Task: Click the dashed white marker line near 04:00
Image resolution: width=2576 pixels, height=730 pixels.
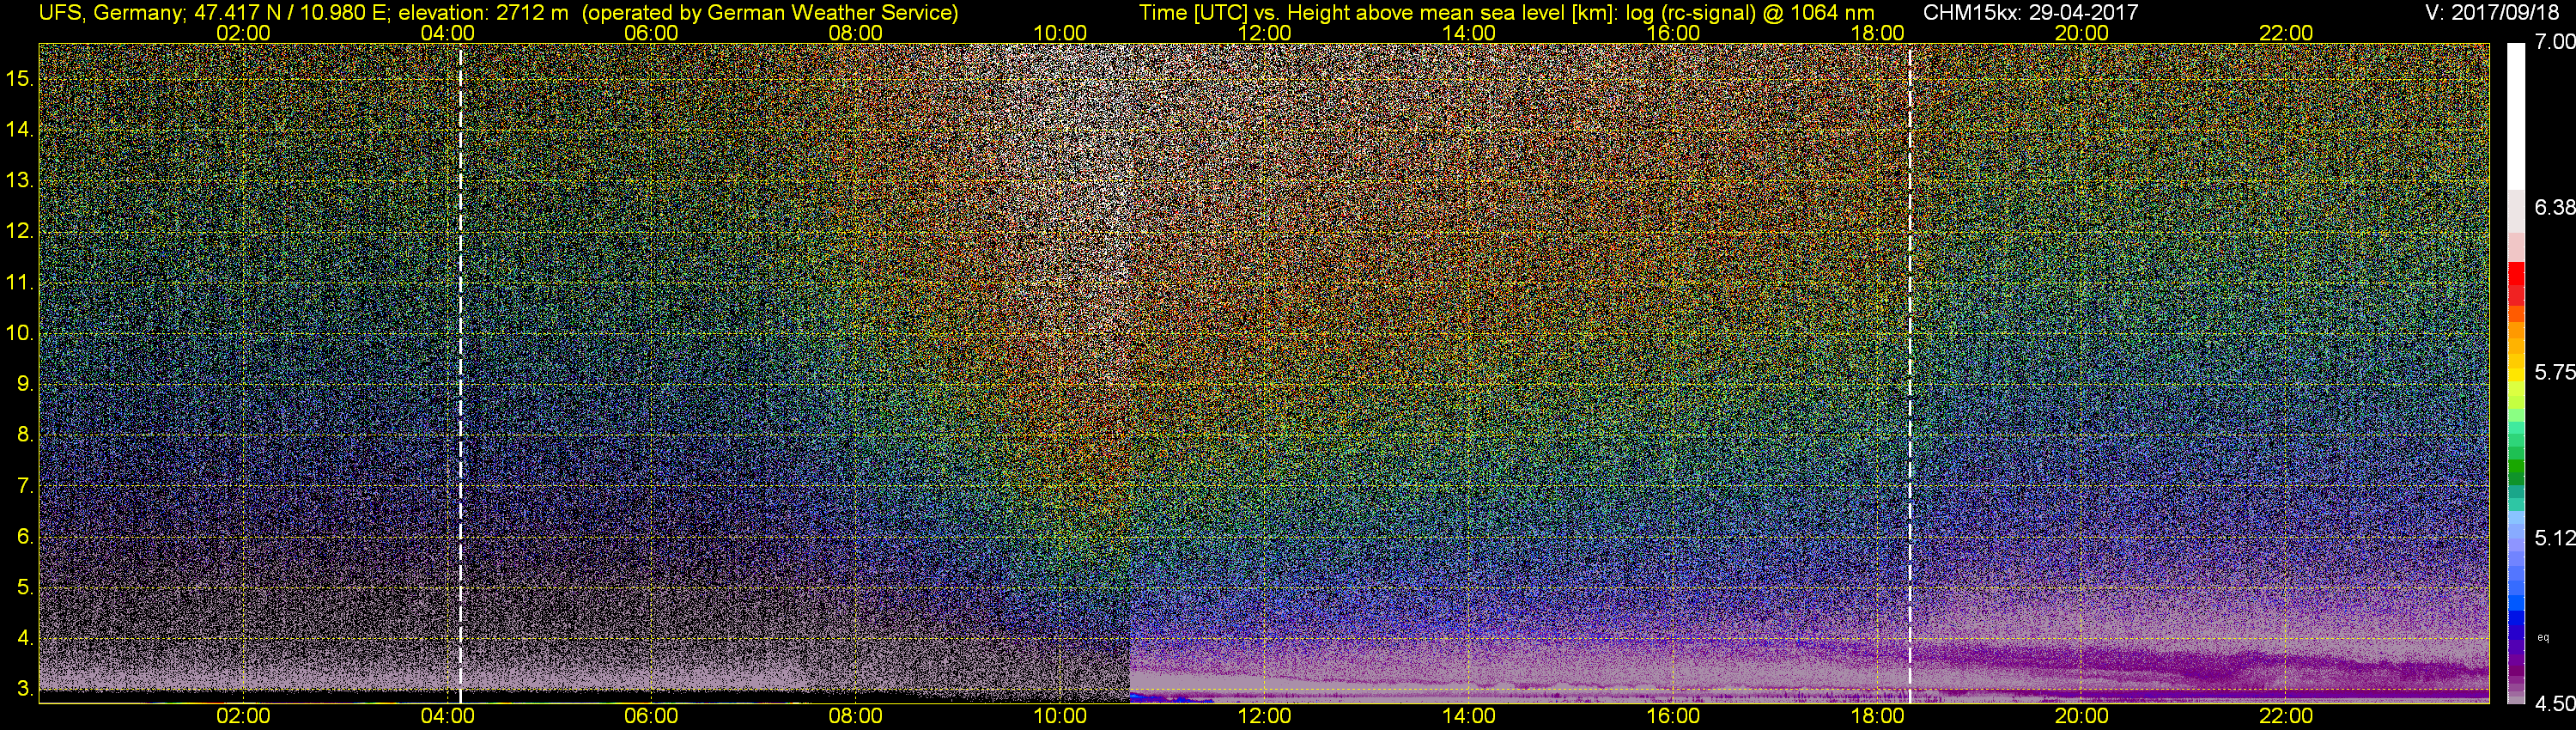Action: [x=460, y=373]
